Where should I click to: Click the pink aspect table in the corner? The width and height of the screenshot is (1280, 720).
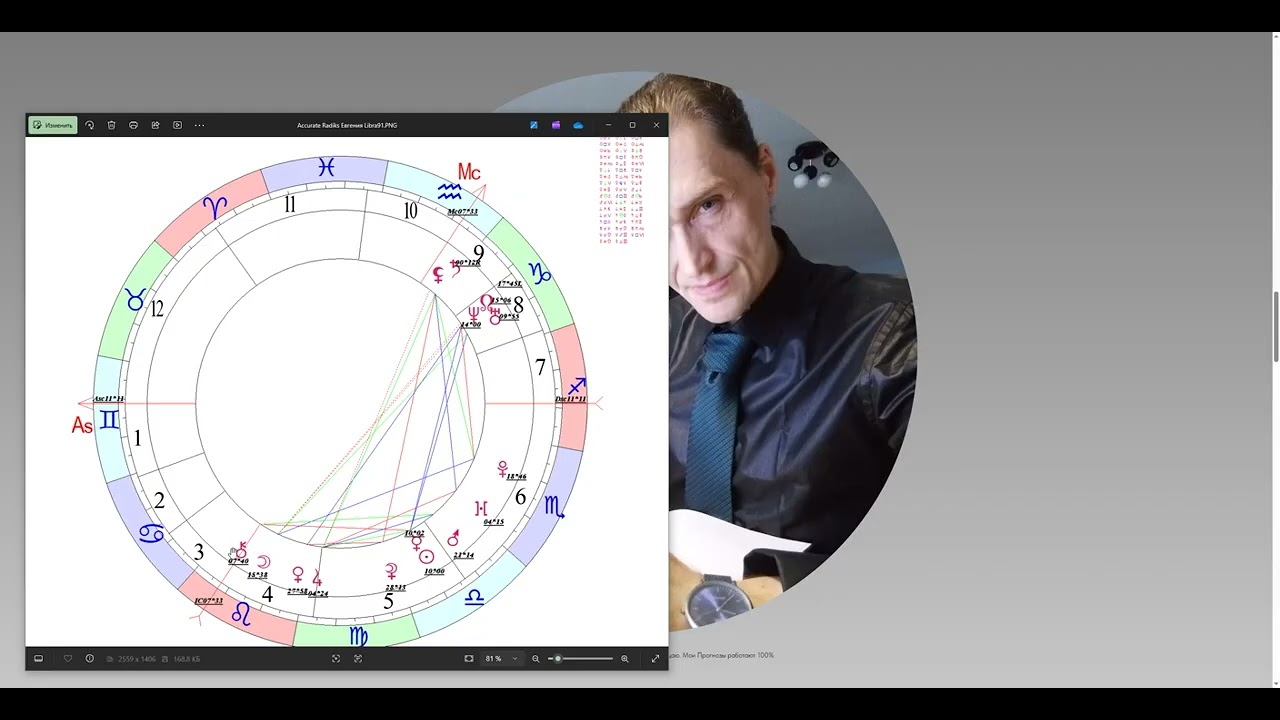click(x=621, y=190)
